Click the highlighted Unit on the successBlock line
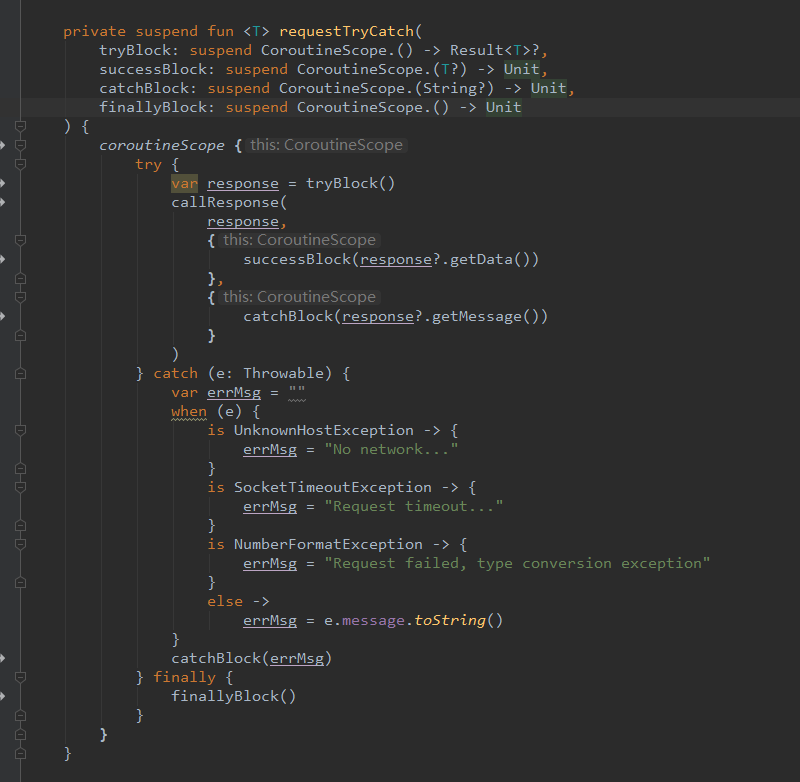Screen dimensions: 800x782 coord(521,69)
